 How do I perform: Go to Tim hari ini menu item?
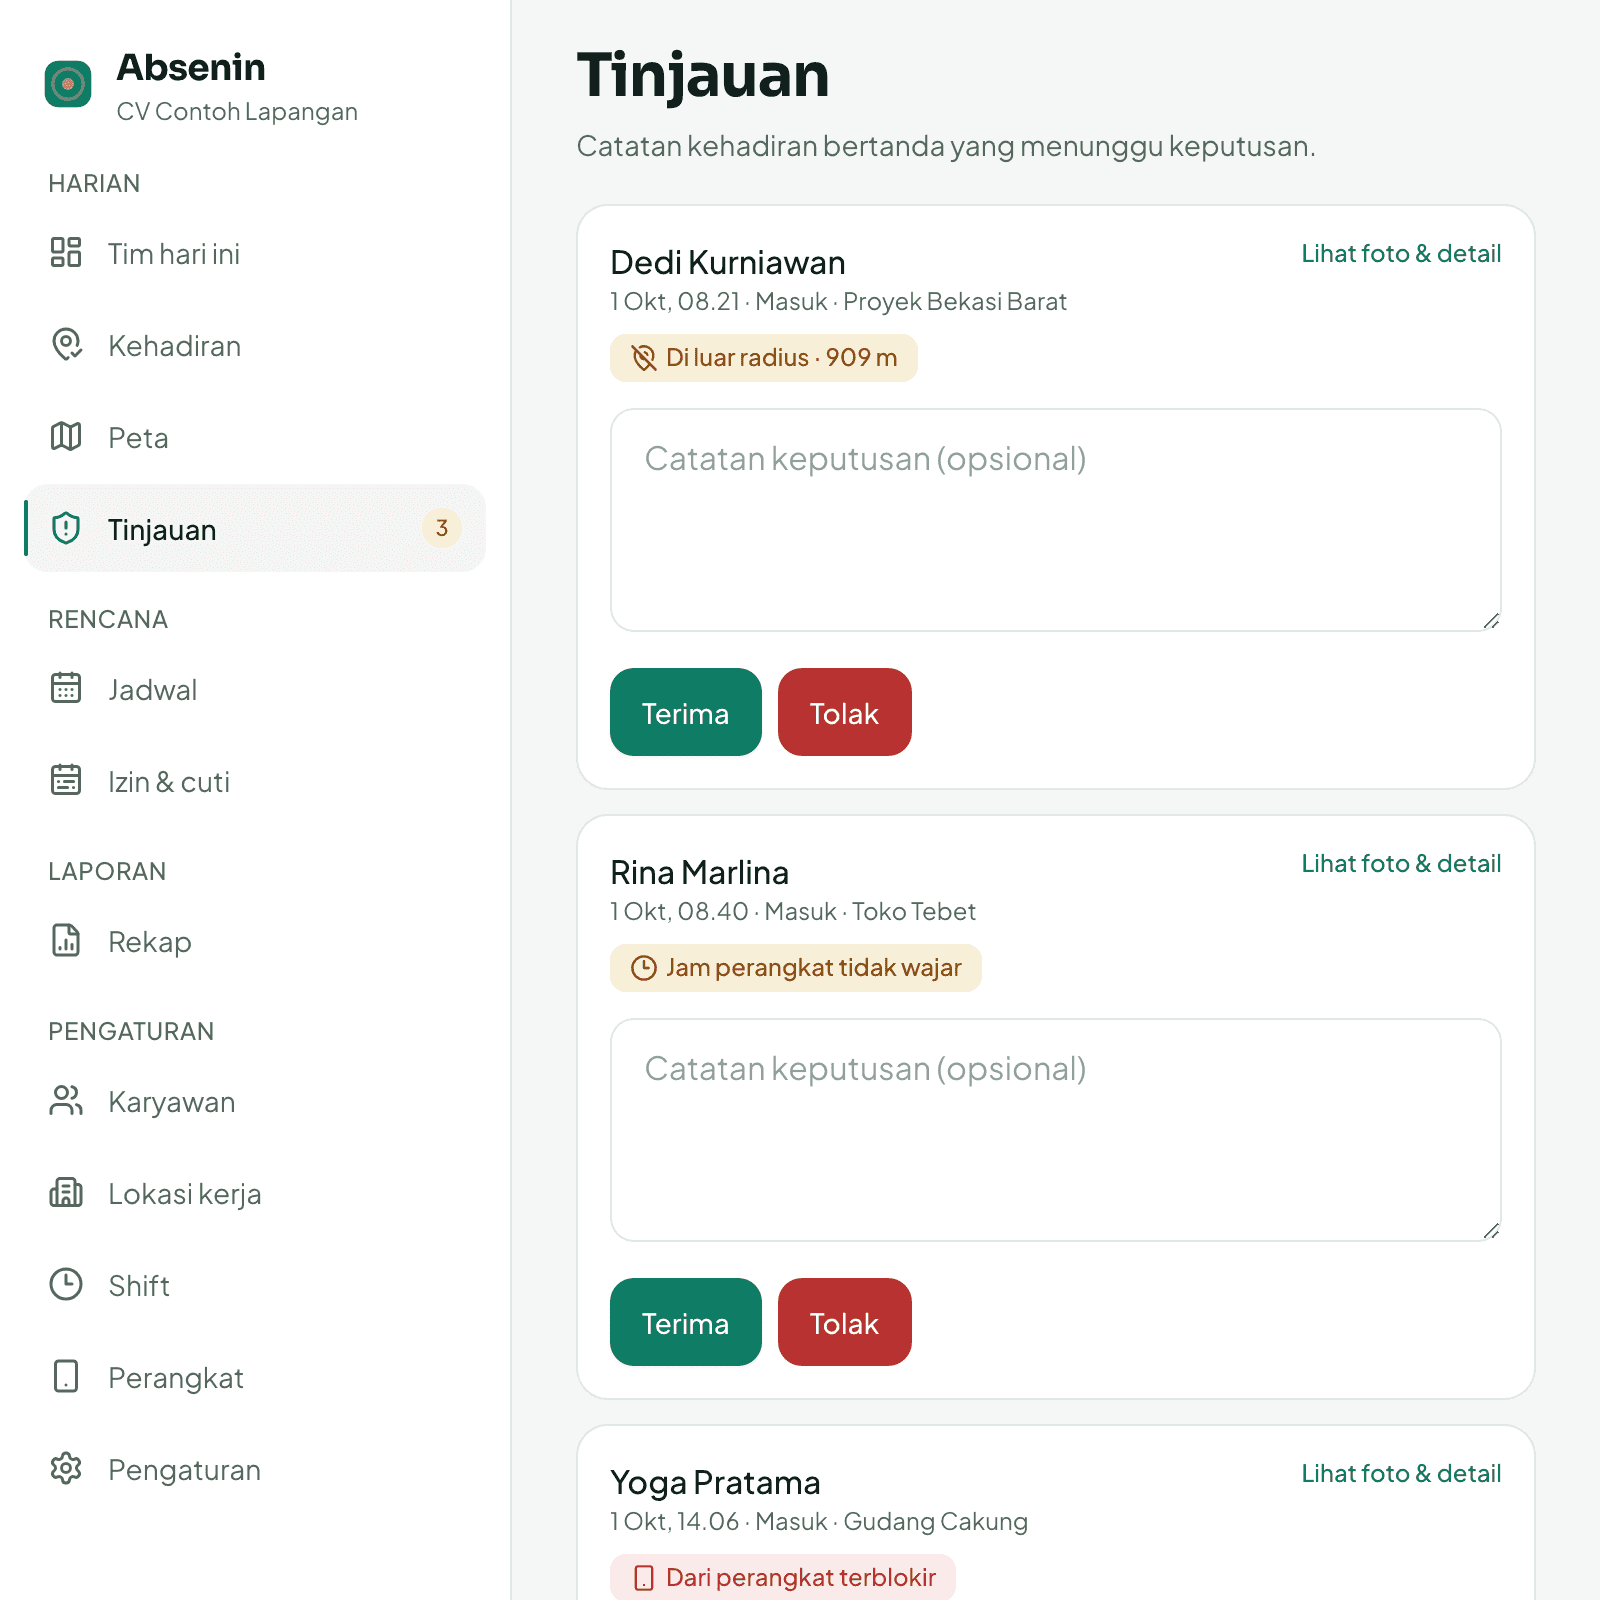coord(255,254)
